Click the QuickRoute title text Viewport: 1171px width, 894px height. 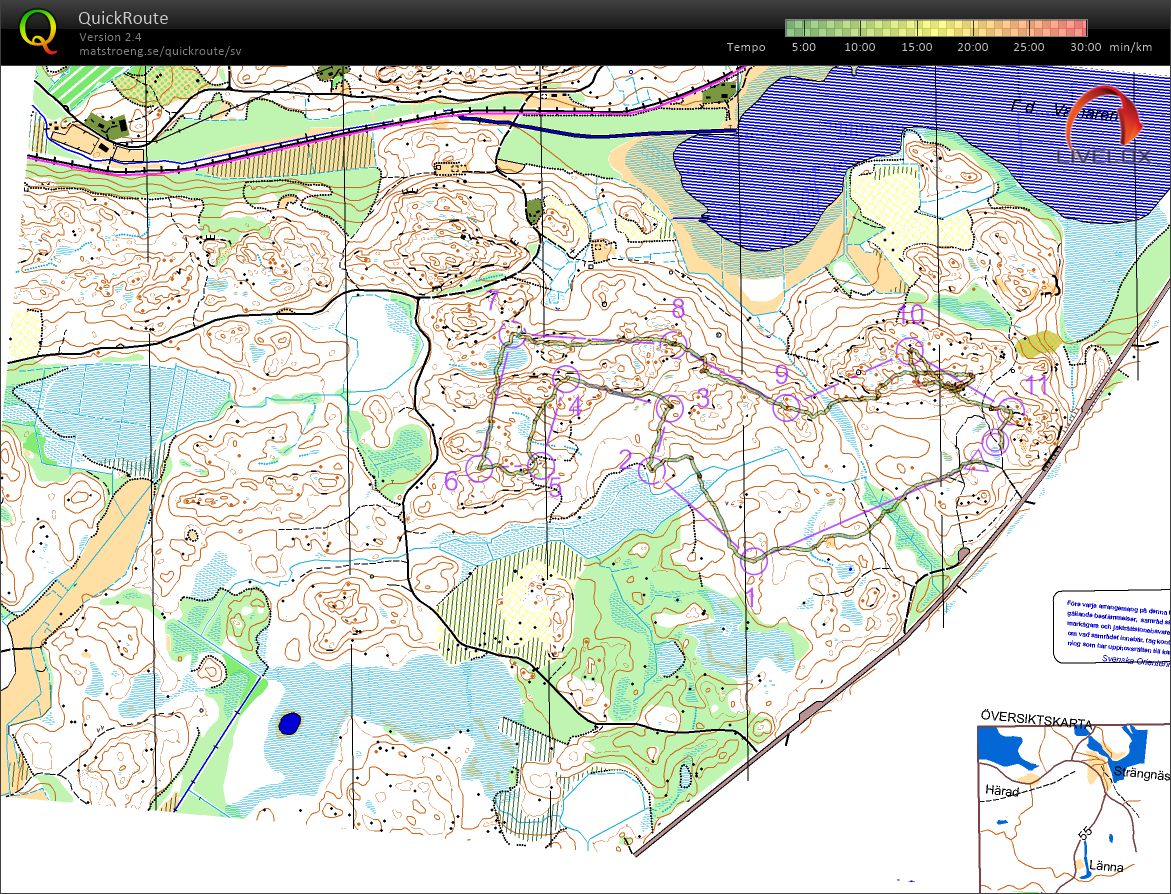(123, 18)
